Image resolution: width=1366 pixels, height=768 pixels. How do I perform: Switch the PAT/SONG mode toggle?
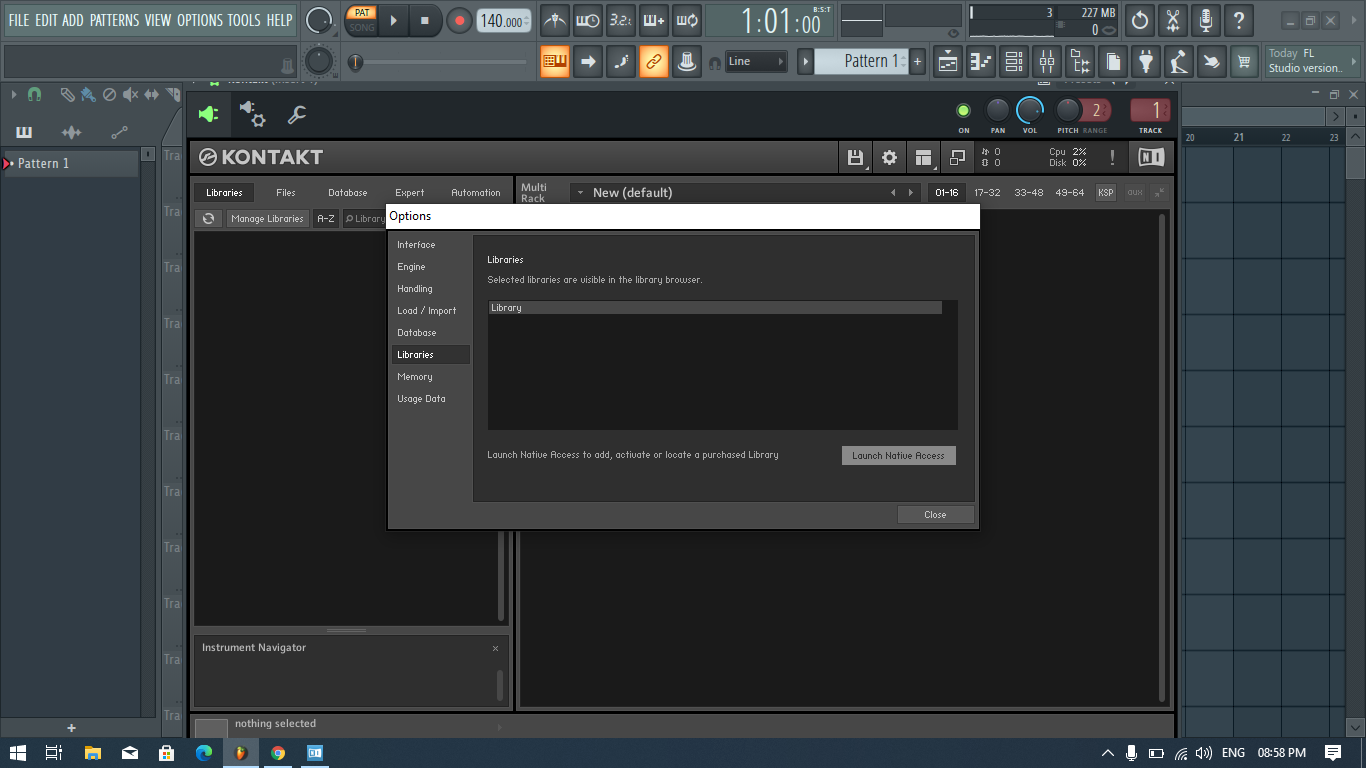point(361,20)
